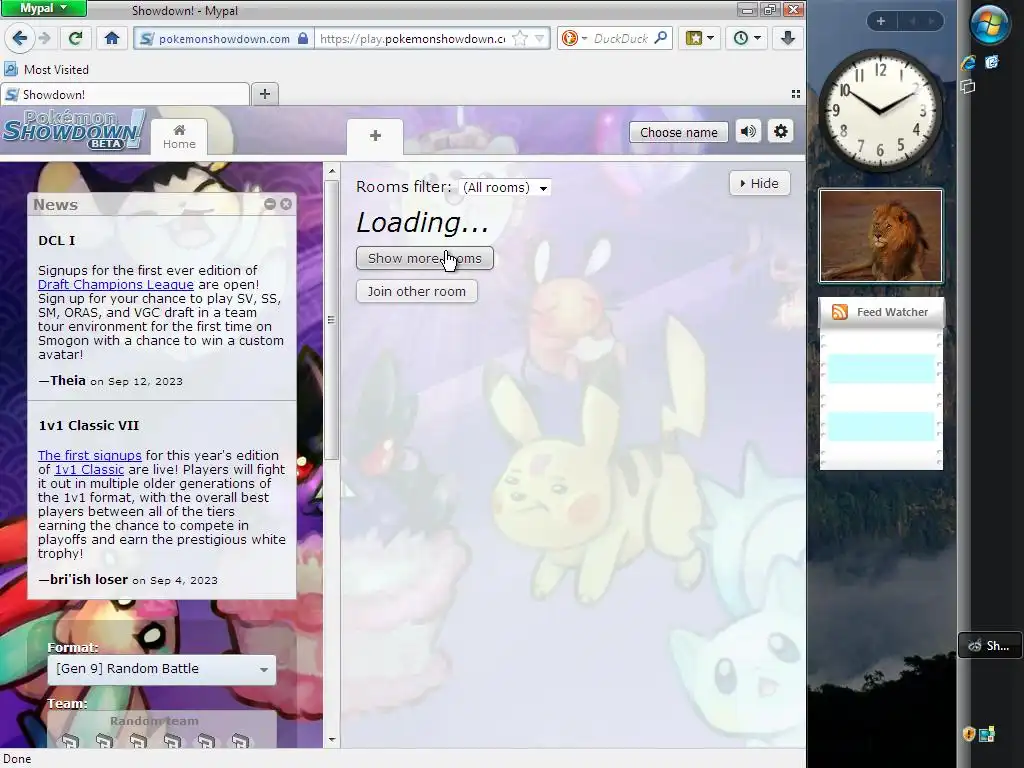Click the analog clock gadget
The height and width of the screenshot is (768, 1024).
(880, 110)
